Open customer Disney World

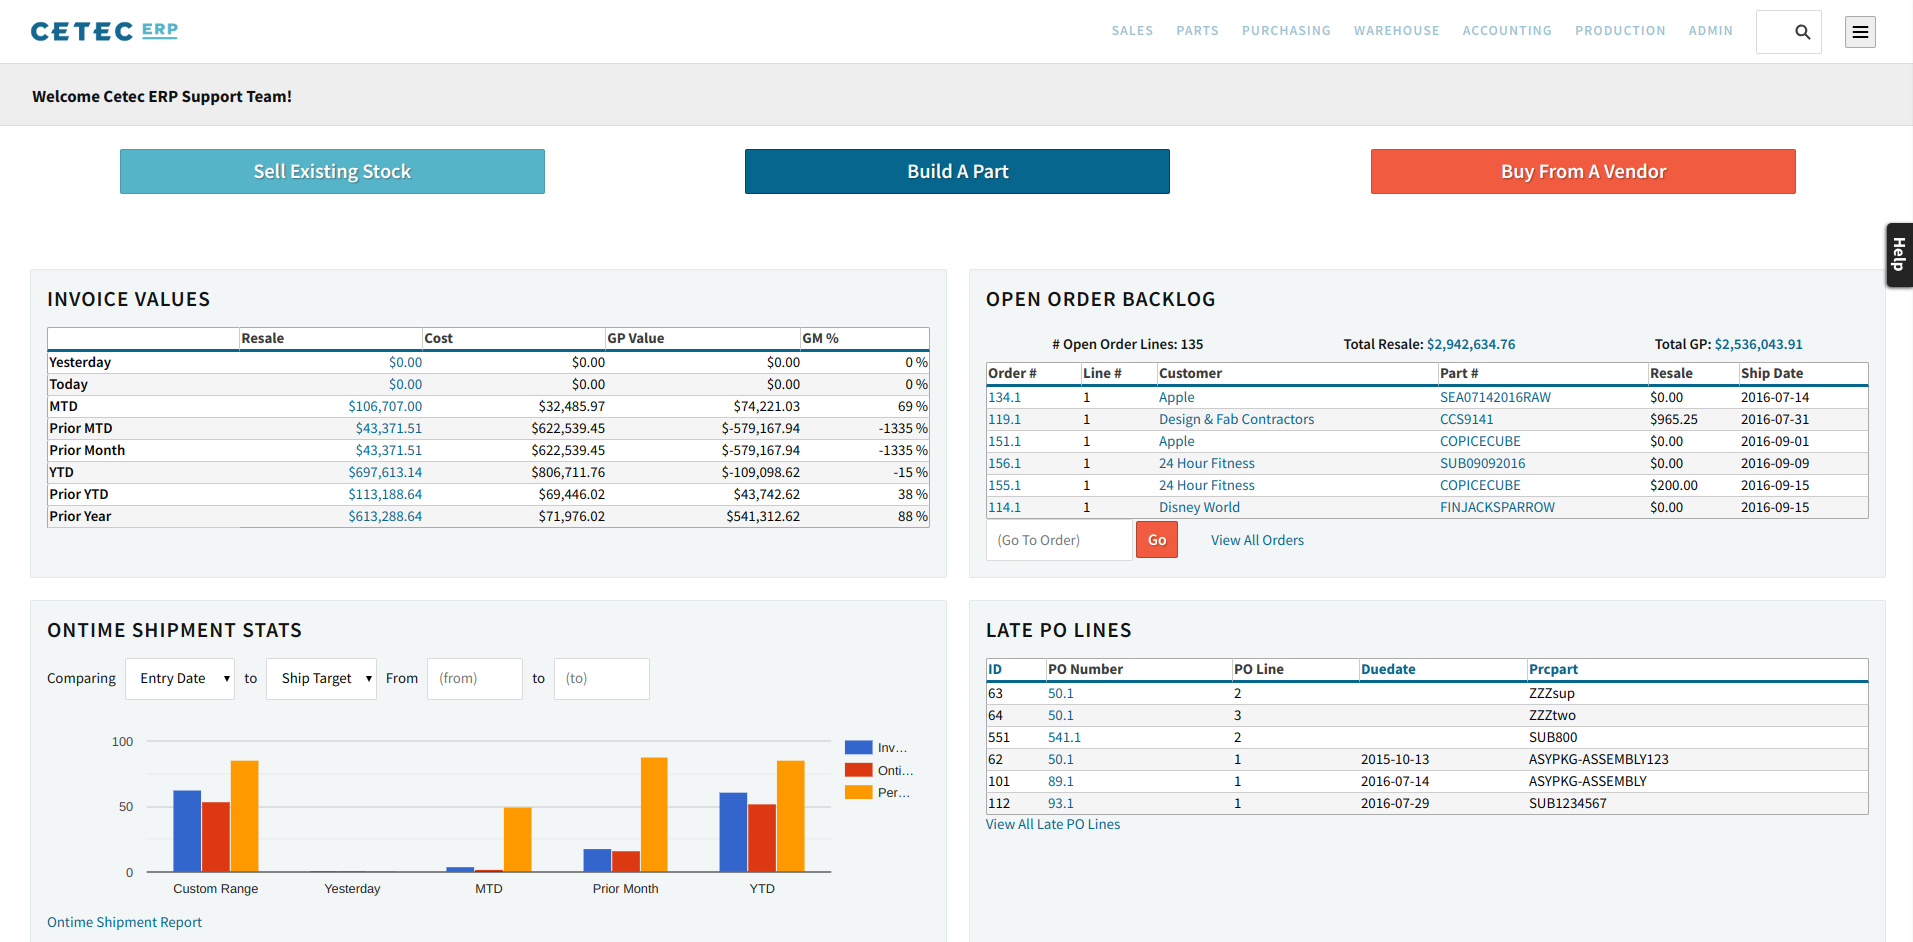1199,507
